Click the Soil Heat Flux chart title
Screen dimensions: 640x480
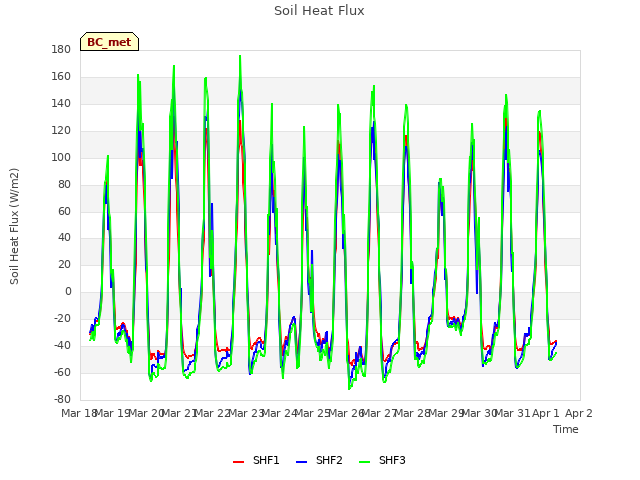pos(319,11)
